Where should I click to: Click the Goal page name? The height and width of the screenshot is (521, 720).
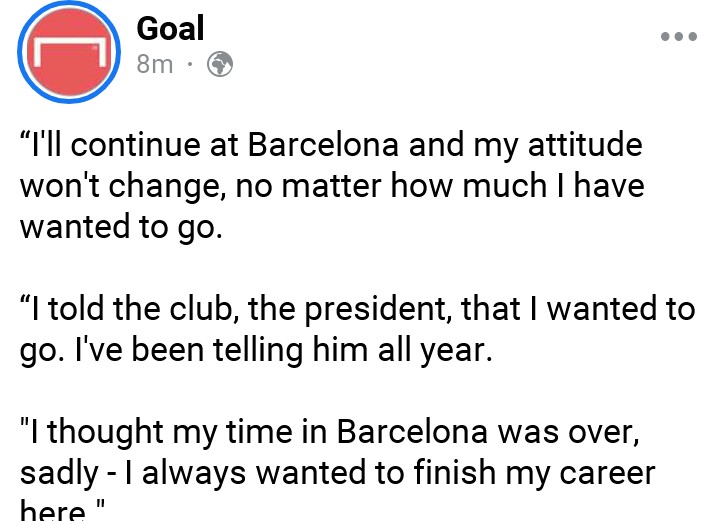click(170, 27)
